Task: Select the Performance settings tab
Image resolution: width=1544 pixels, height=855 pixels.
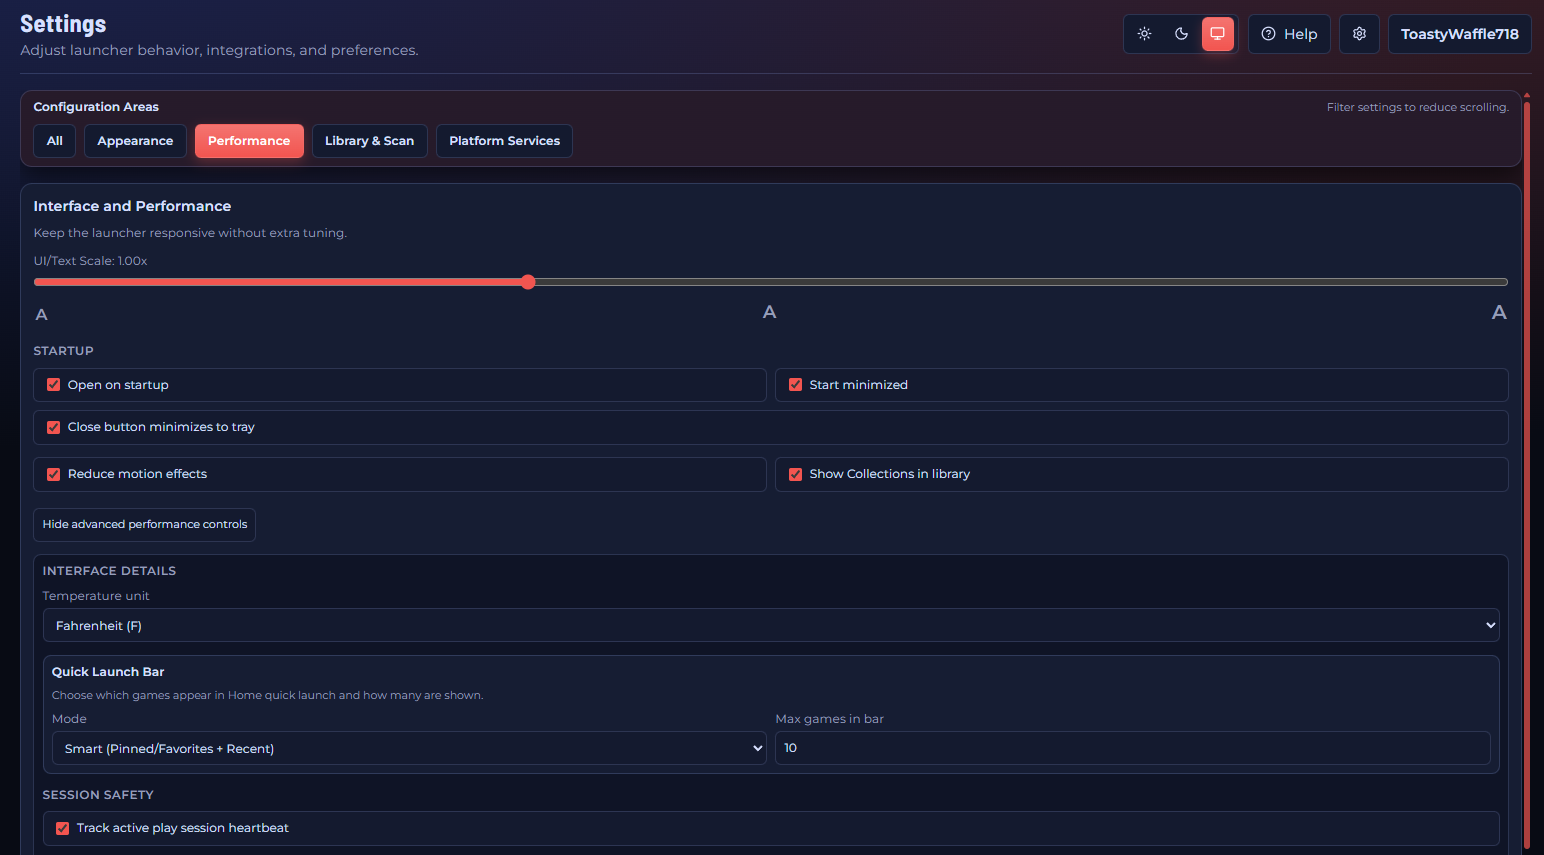Action: click(249, 141)
